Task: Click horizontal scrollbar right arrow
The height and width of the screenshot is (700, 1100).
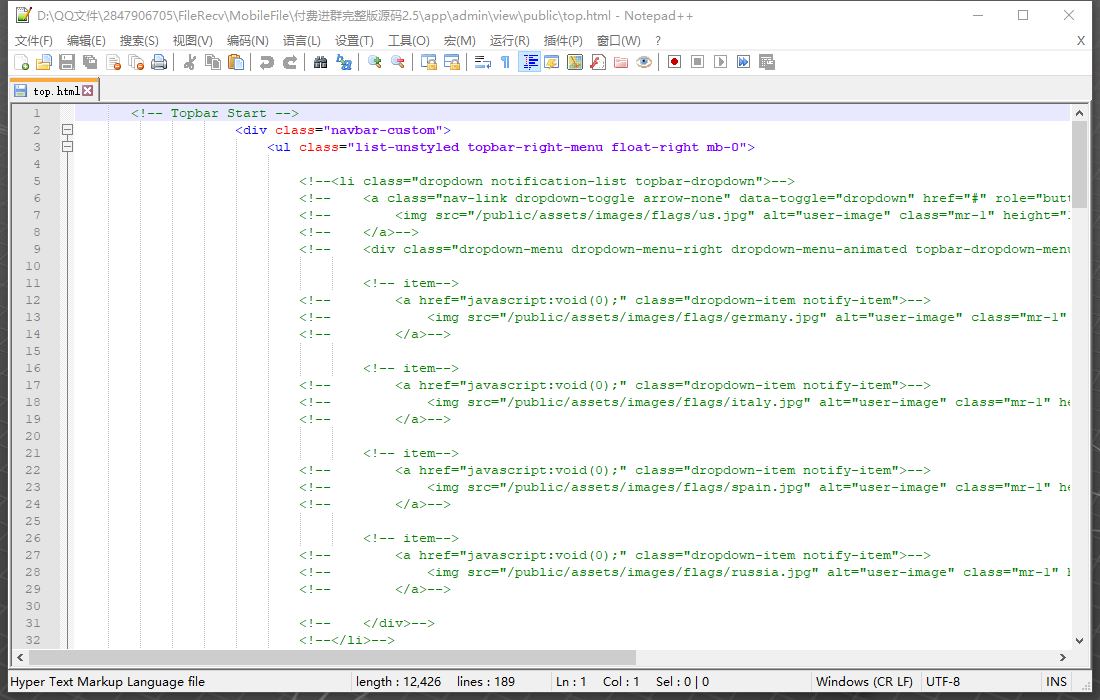Action: pos(1063,657)
